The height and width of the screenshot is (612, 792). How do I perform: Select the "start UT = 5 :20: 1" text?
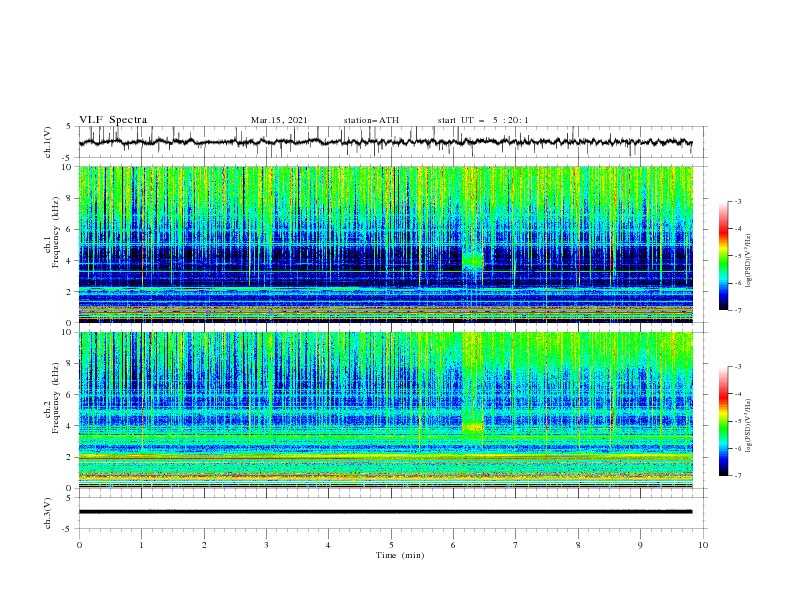483,120
